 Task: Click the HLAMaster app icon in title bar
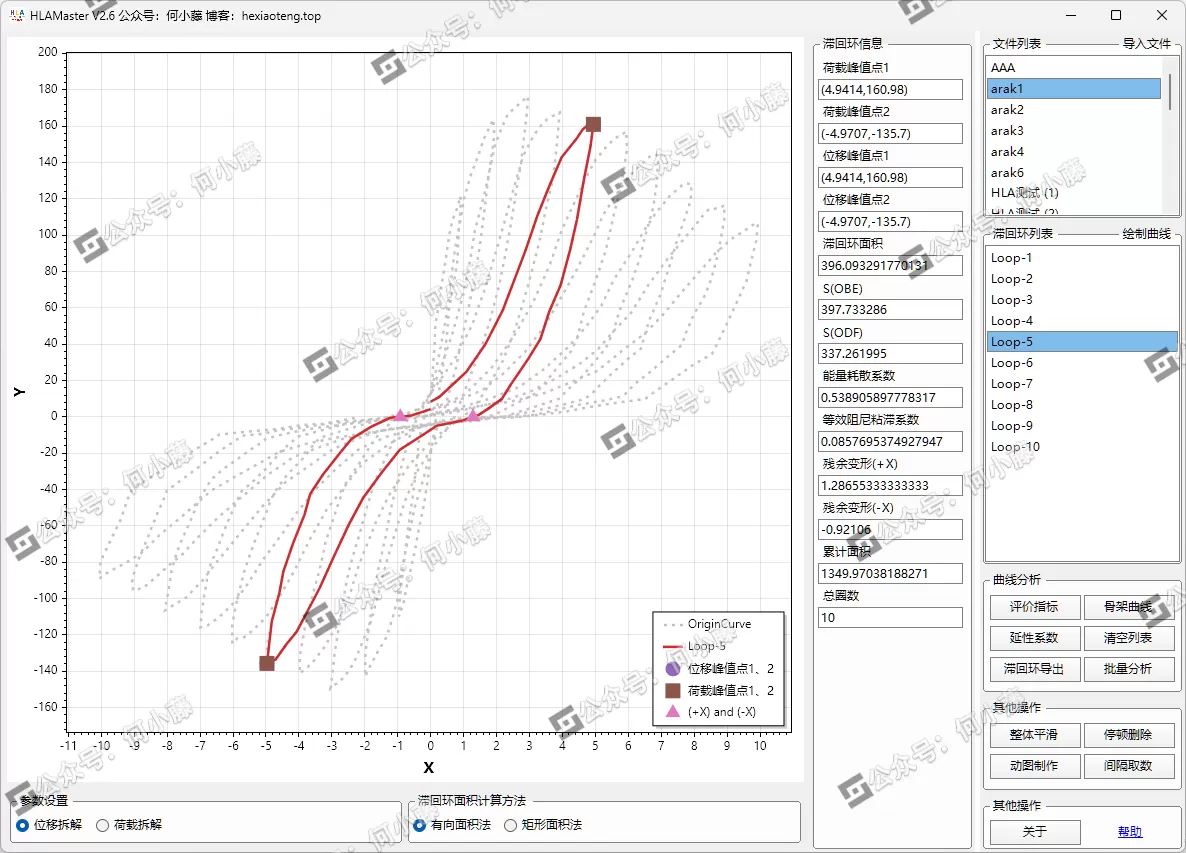(x=16, y=15)
